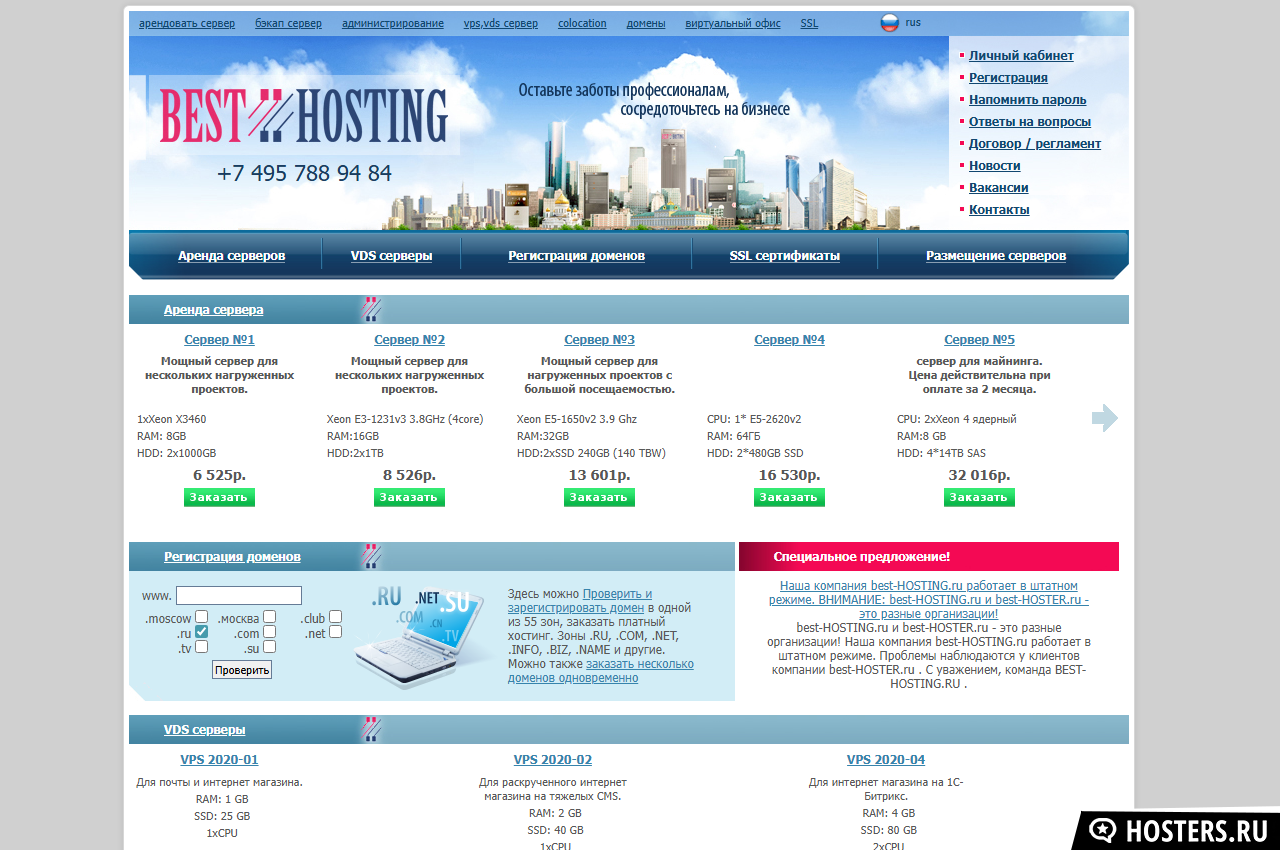This screenshot has height=850, width=1280.
Task: Click the right arrow in server carousel
Action: (x=1104, y=418)
